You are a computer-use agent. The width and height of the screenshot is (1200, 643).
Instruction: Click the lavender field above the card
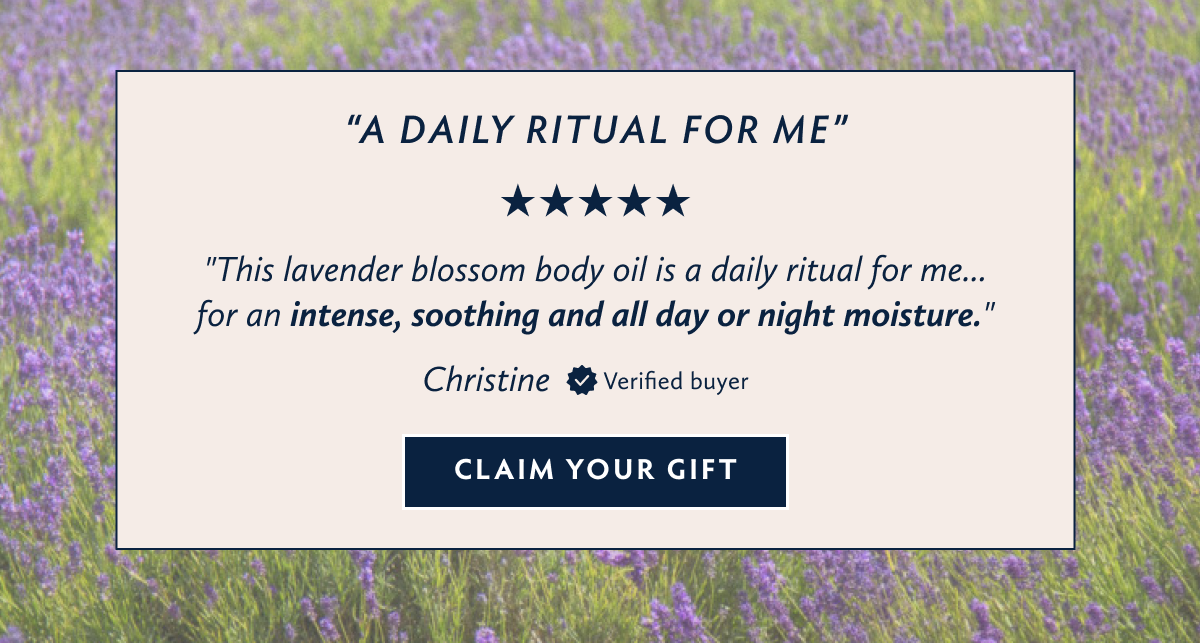tap(600, 35)
